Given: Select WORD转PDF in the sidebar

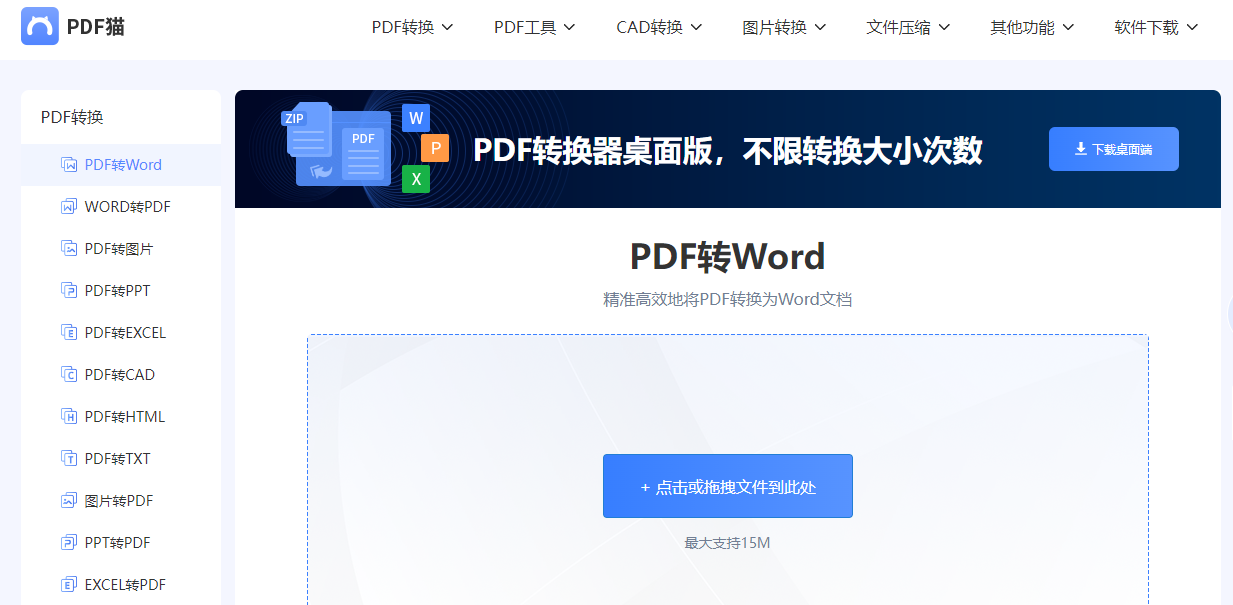Looking at the screenshot, I should (x=121, y=207).
